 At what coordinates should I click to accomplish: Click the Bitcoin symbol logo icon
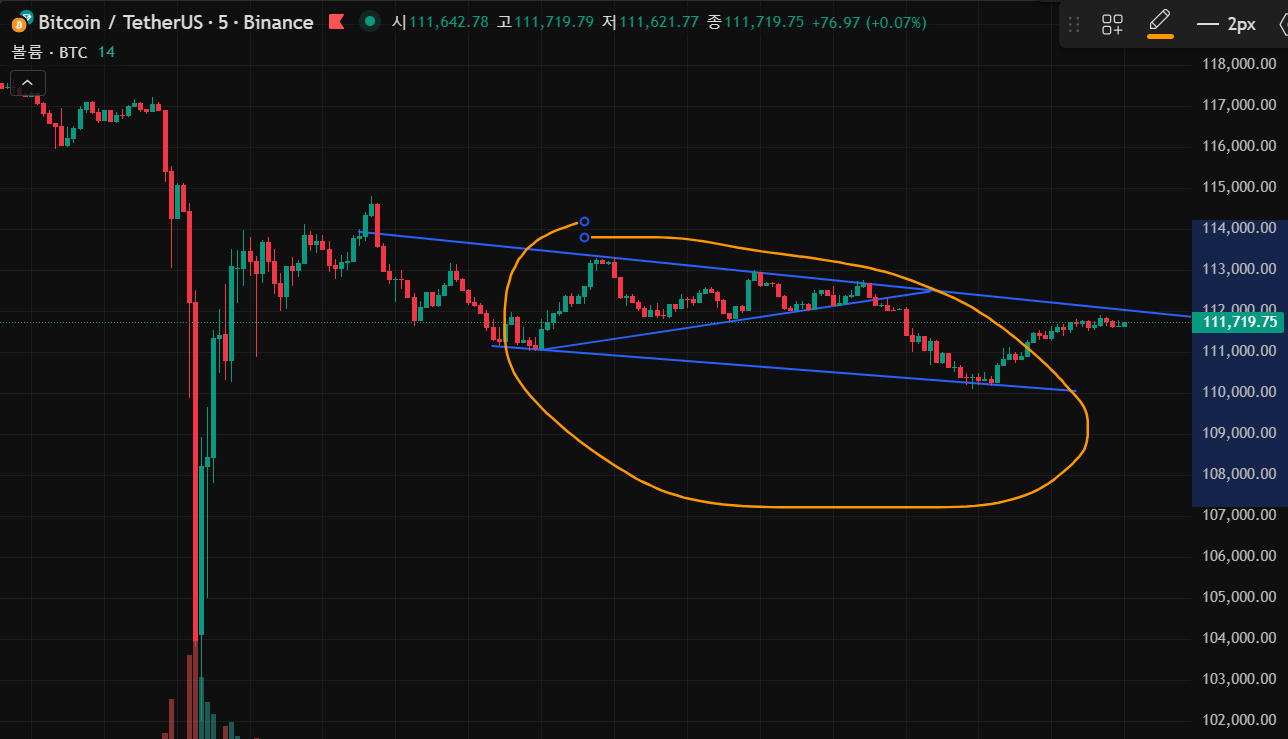pos(21,22)
